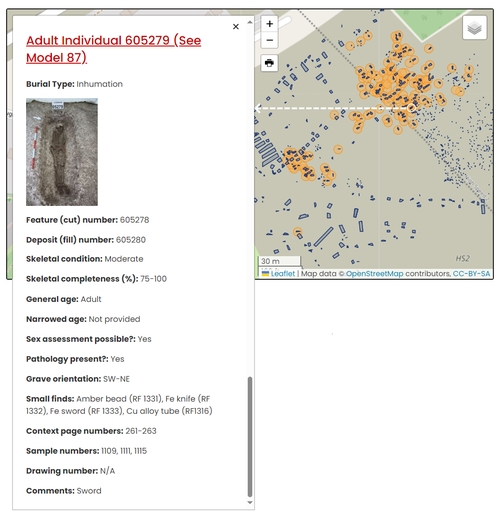The width and height of the screenshot is (500, 516).
Task: Zoom out on the map
Action: click(x=269, y=40)
